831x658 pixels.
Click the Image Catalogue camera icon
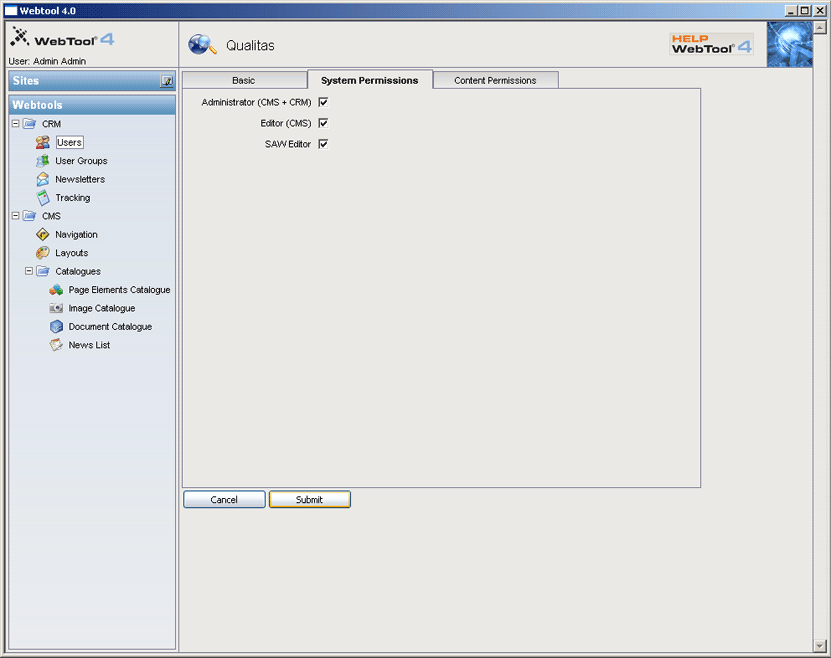56,309
